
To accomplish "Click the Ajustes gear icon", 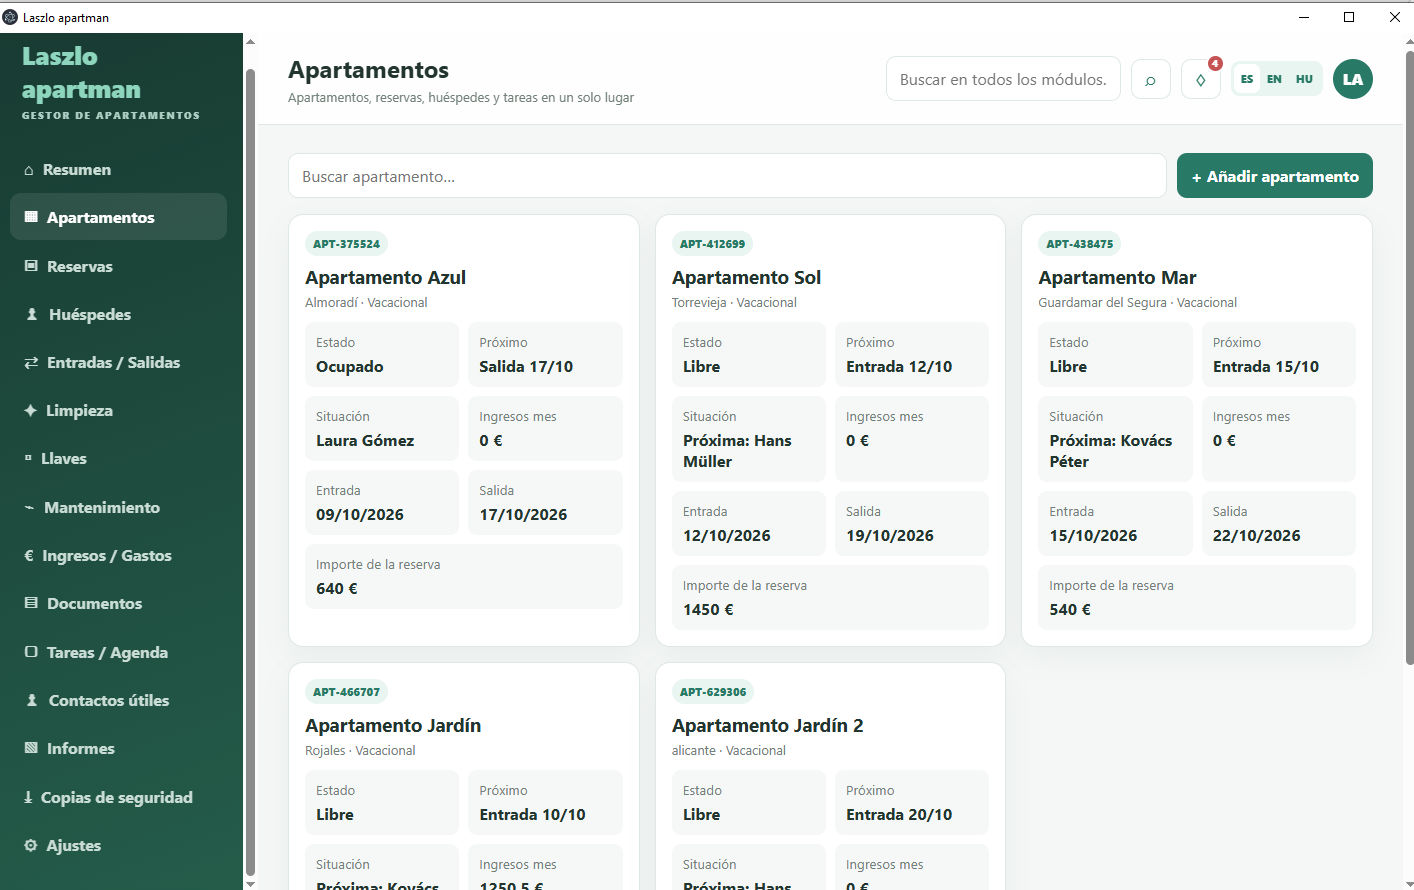I will coord(31,846).
